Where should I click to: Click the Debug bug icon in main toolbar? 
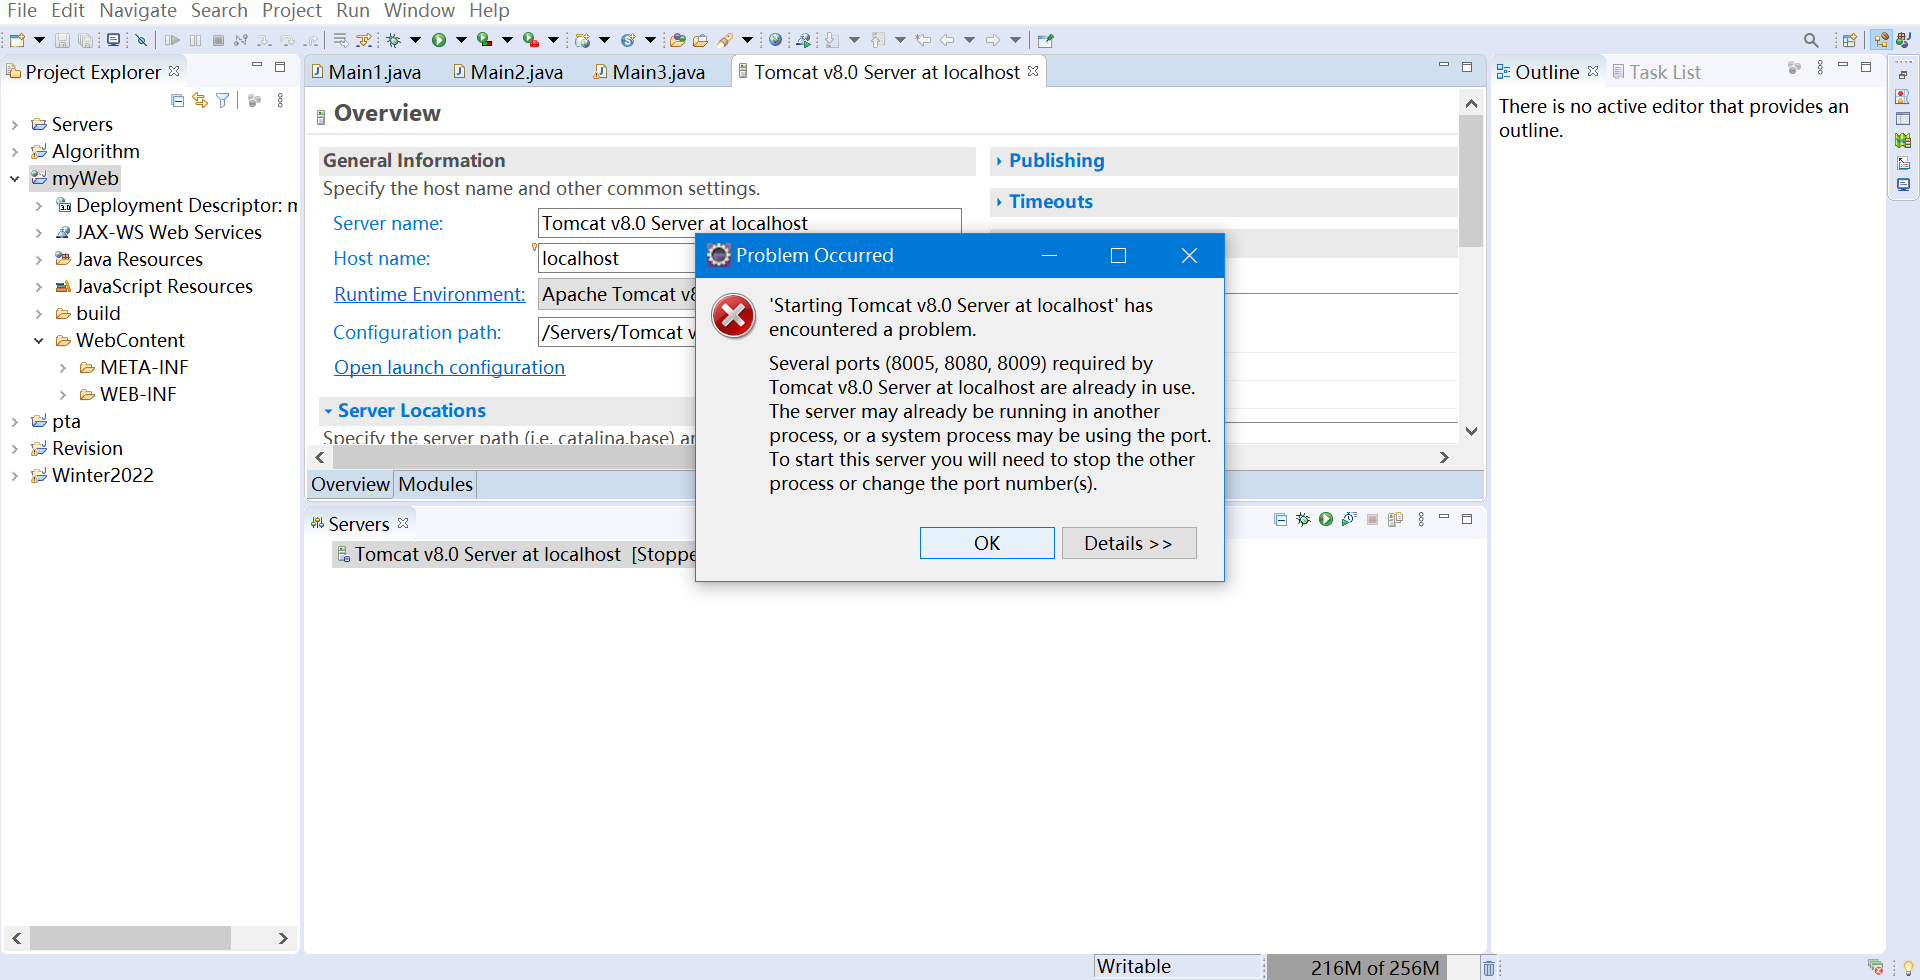(393, 40)
